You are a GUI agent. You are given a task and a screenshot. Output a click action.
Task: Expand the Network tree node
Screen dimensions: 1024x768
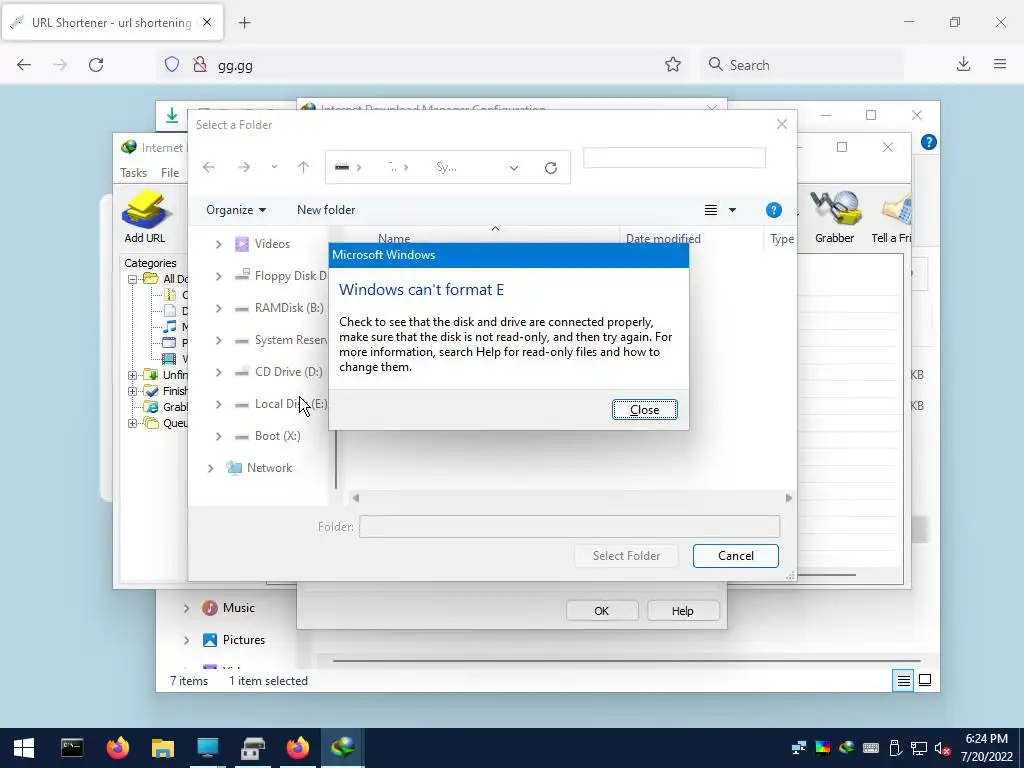210,468
